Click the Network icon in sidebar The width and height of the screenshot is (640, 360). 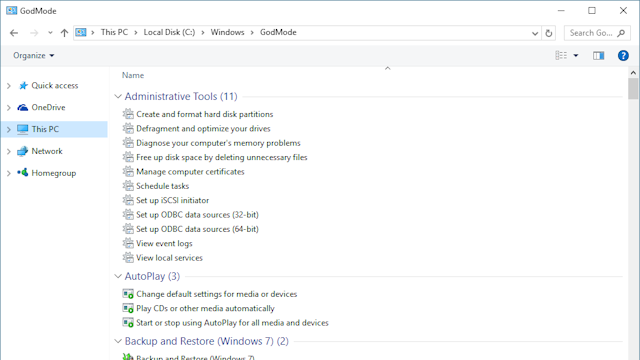(22, 151)
